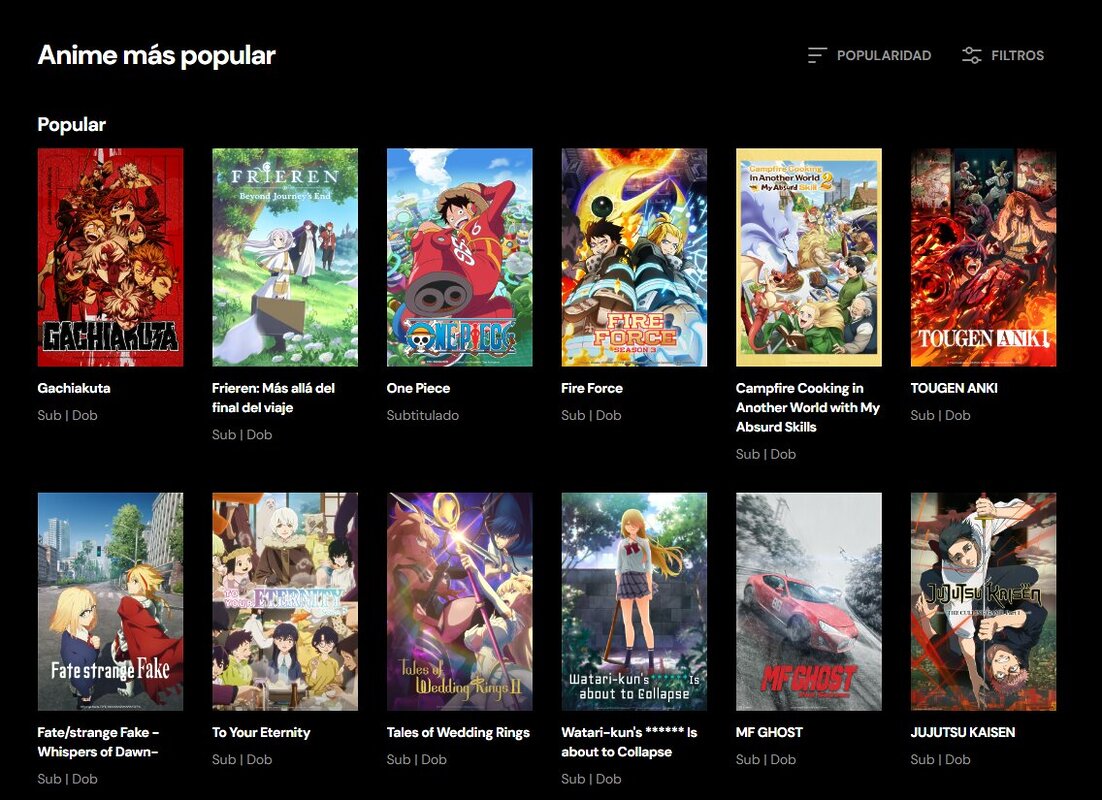
Task: Click the Anime más popular heading
Action: click(x=155, y=55)
